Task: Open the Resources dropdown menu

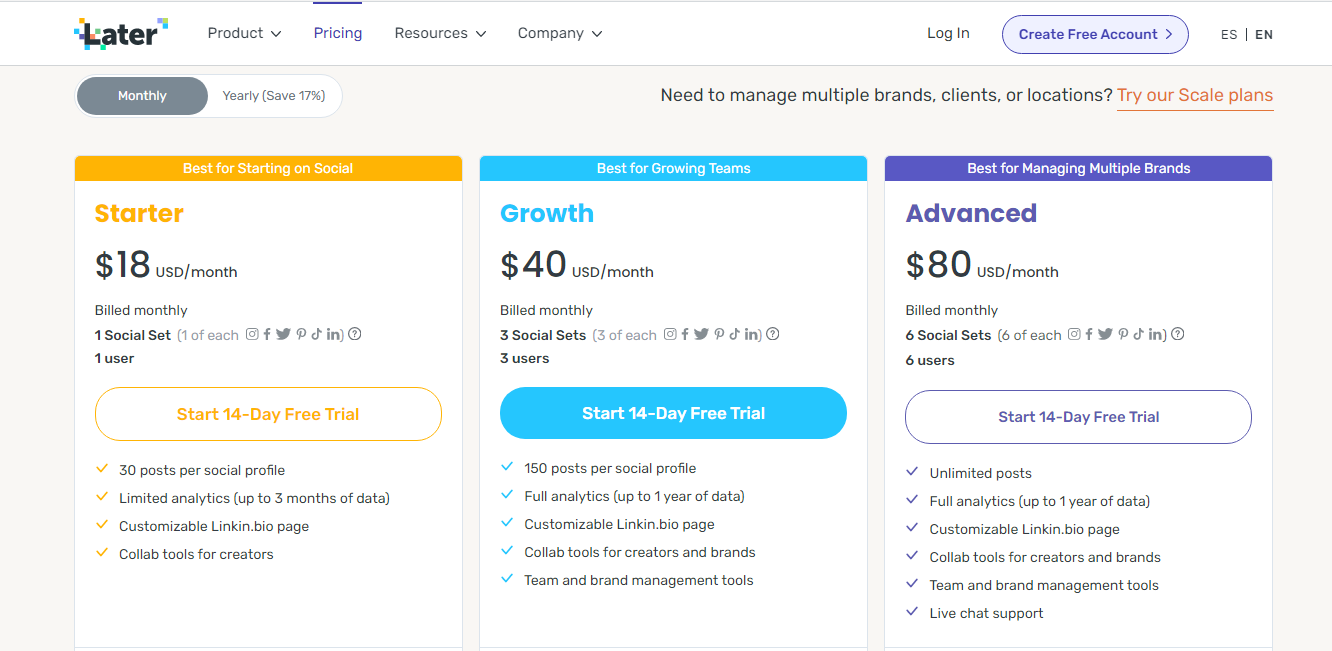Action: coord(440,33)
